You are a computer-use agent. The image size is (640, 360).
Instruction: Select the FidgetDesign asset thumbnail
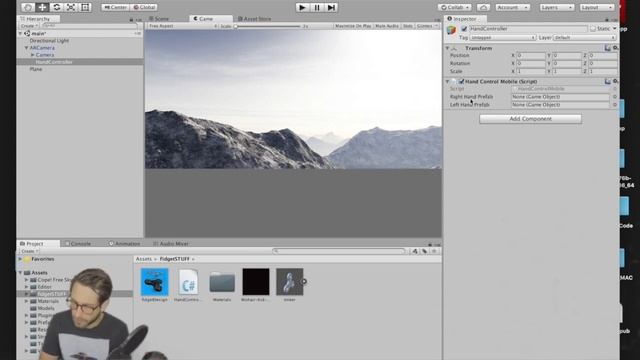(154, 282)
